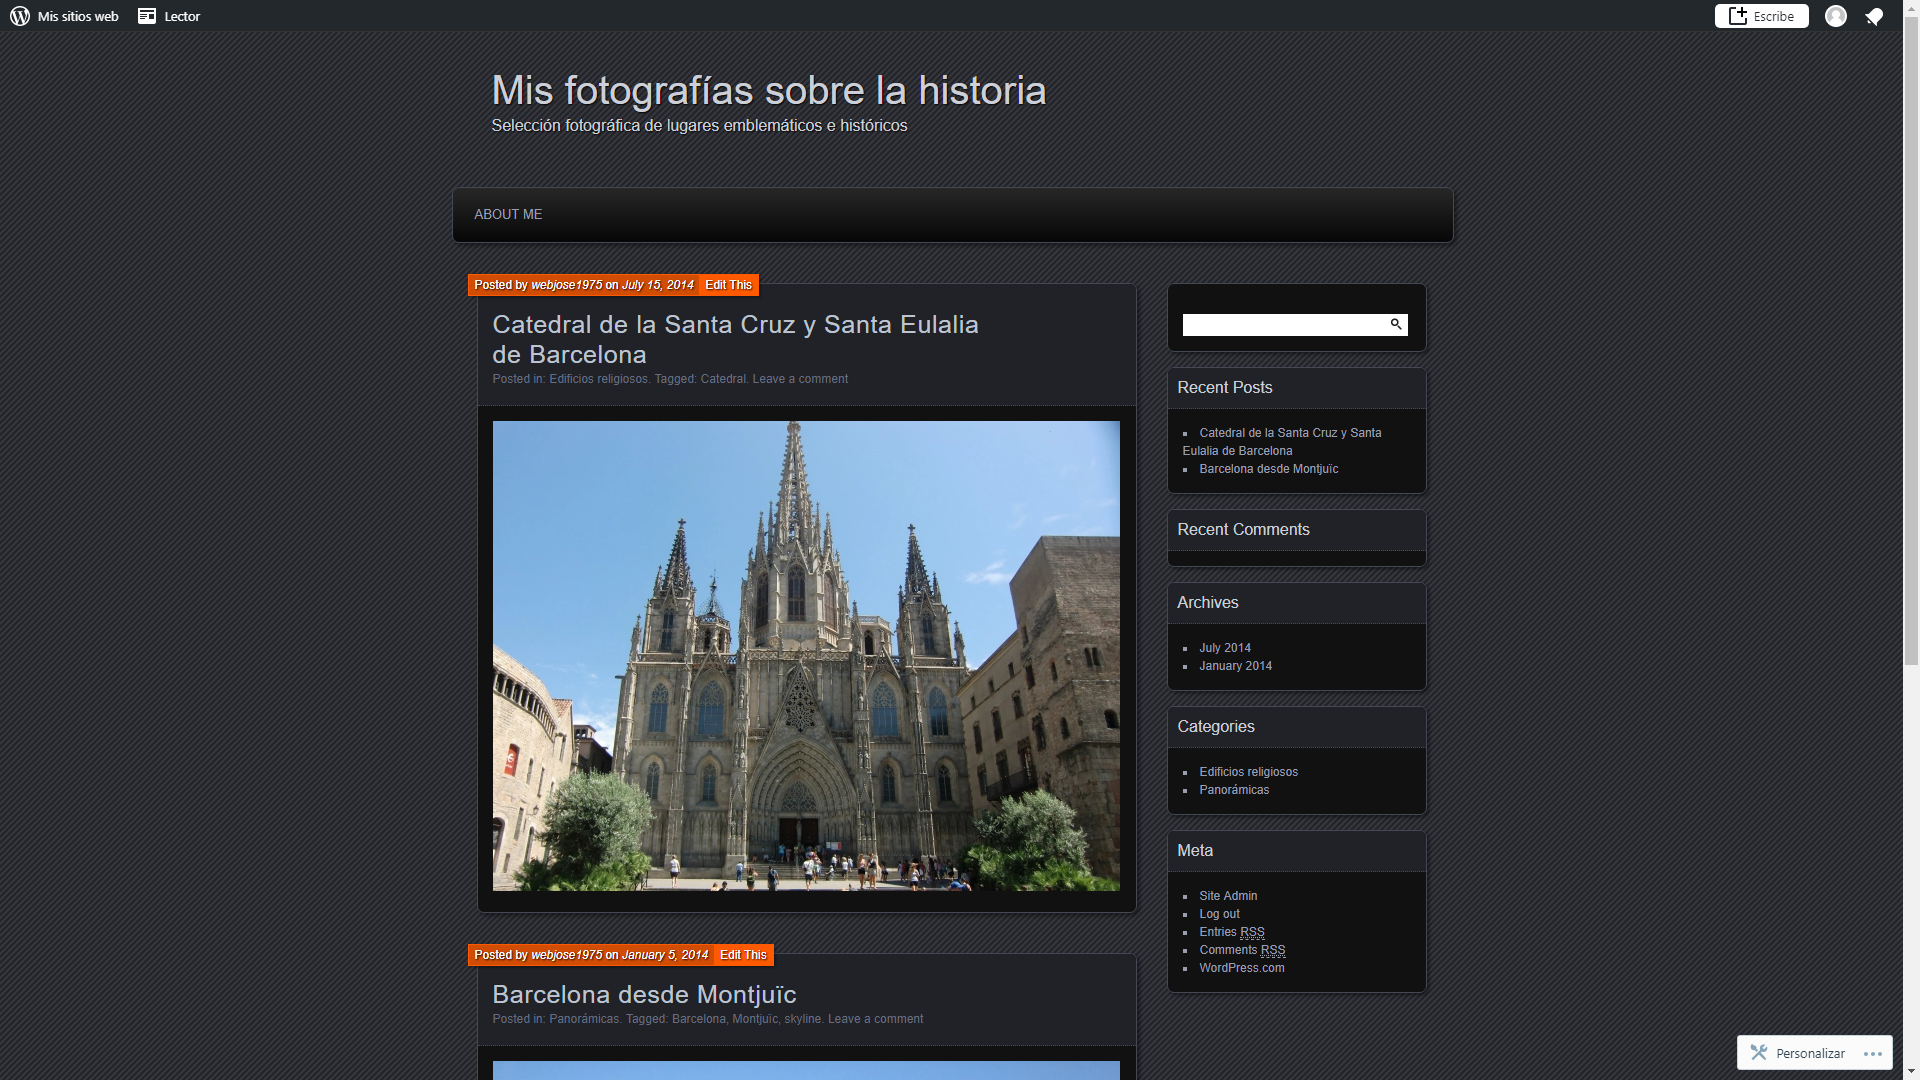Click the search magnifier icon

pos(1396,324)
